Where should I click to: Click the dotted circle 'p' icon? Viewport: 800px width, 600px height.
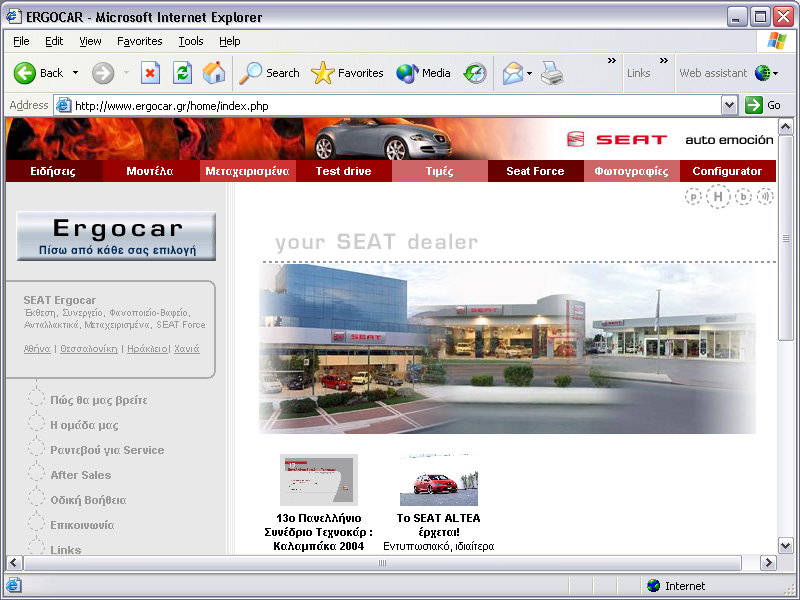693,196
